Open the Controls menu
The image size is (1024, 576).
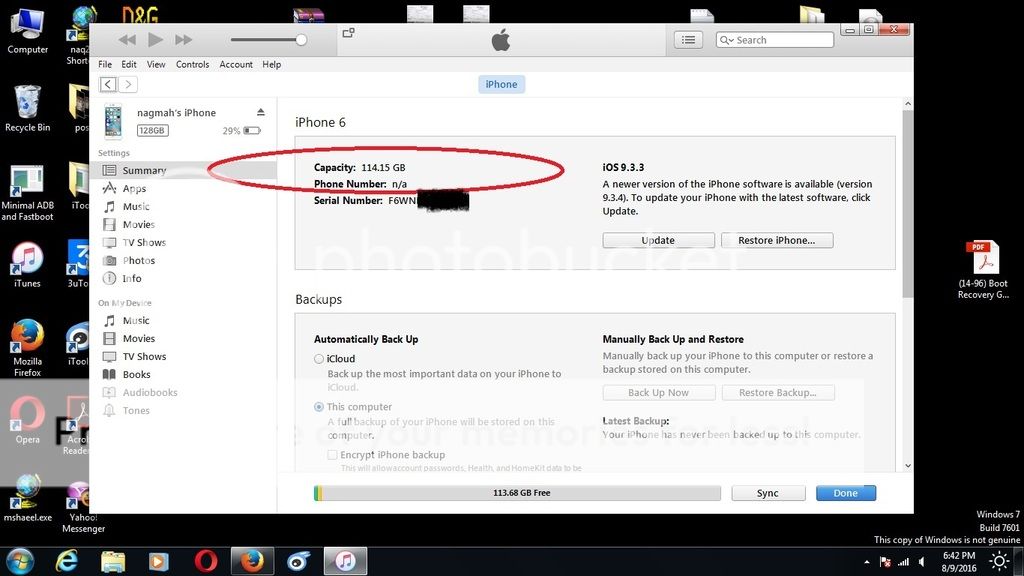tap(192, 64)
